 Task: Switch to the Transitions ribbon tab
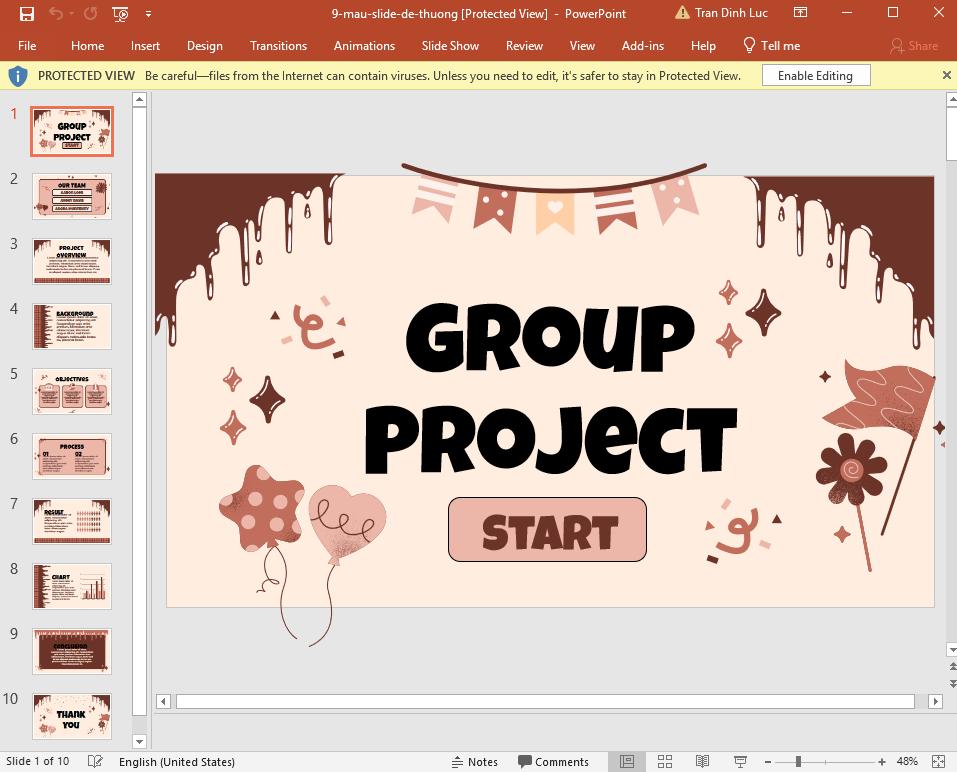click(278, 45)
